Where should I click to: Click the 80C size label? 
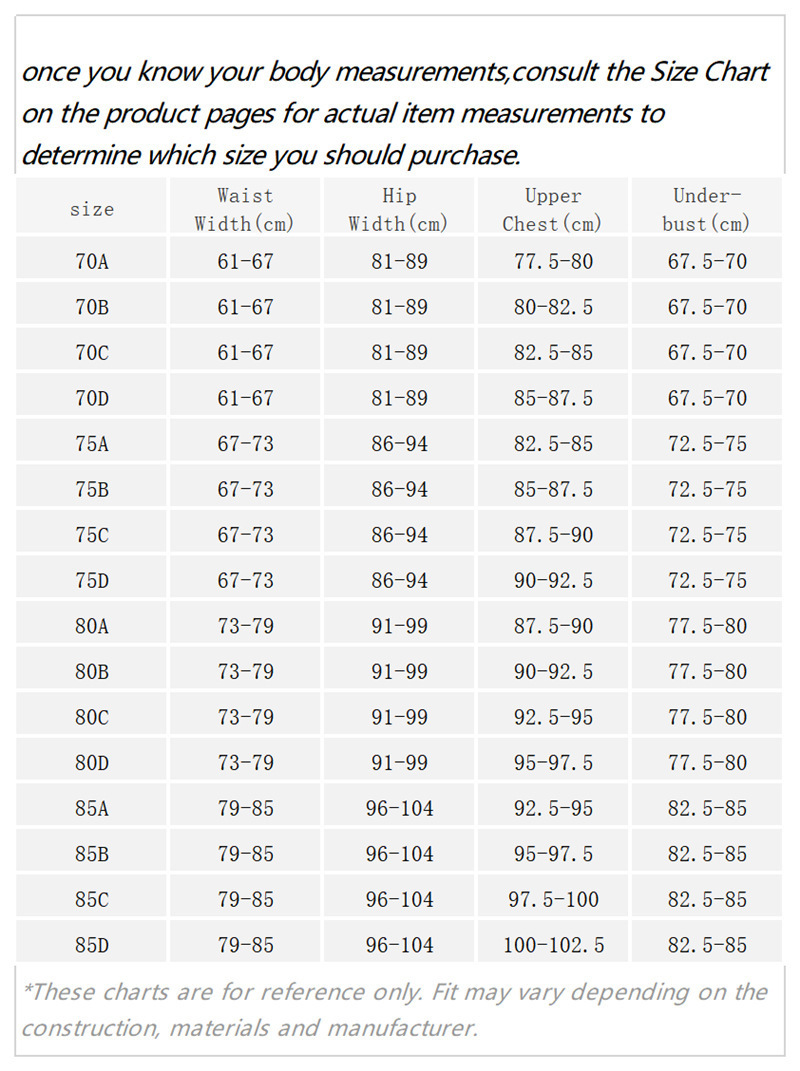(91, 717)
